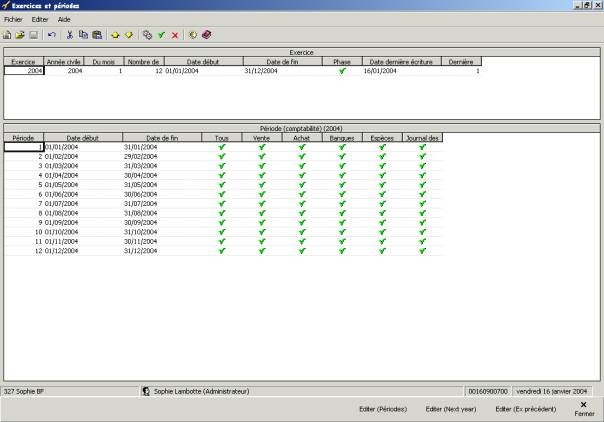Toggle the Tous checkmark for period 1
This screenshot has width=604, height=422.
pyautogui.click(x=222, y=147)
